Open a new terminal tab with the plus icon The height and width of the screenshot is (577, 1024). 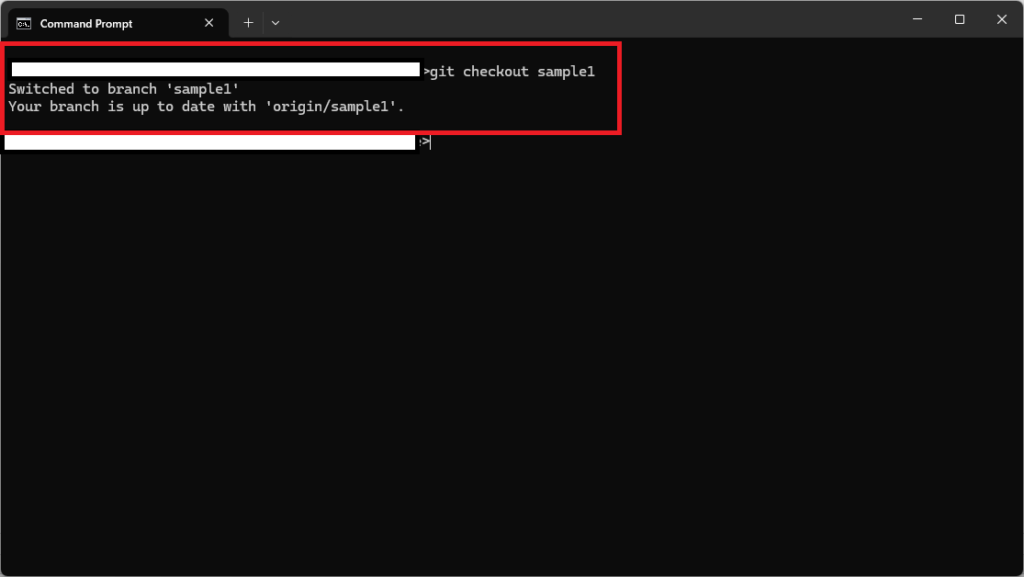248,22
